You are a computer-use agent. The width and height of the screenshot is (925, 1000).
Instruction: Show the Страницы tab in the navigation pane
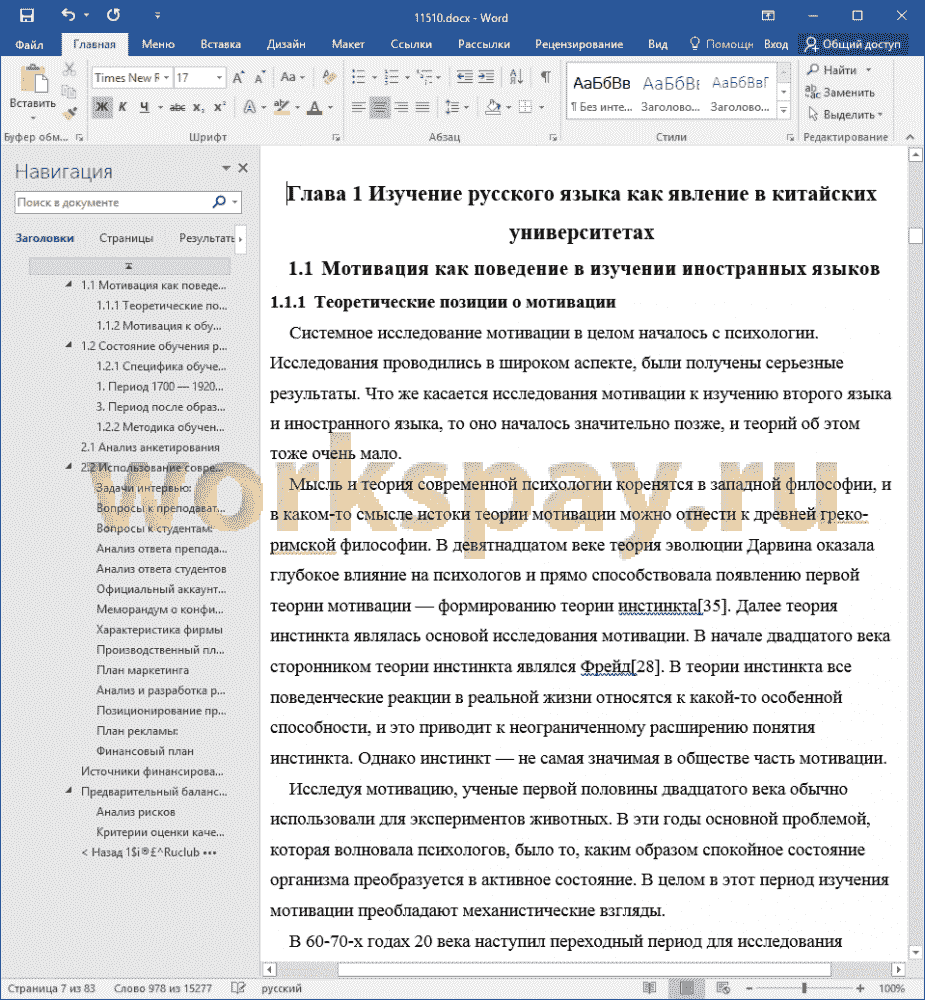click(126, 238)
